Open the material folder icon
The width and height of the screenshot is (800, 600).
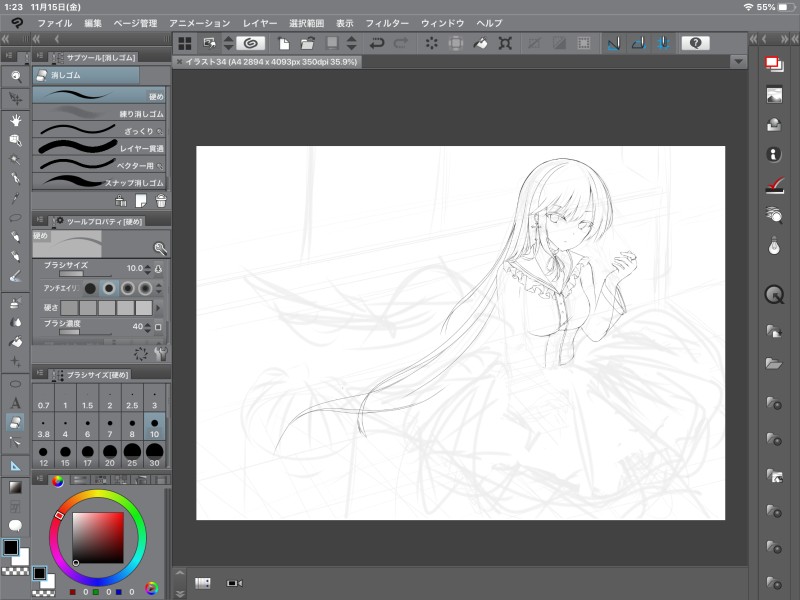pos(774,364)
